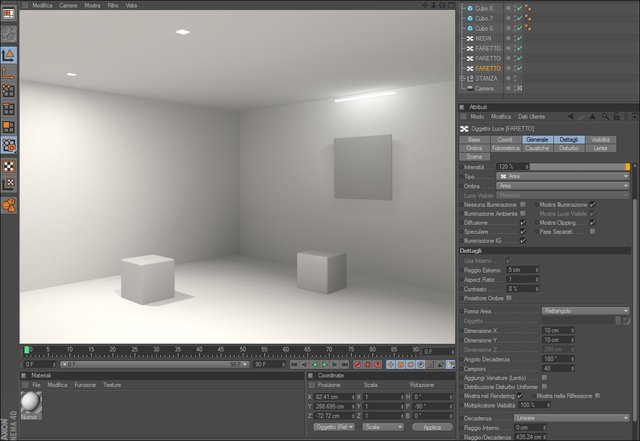Expand the STANZA object tree node
The image size is (640, 441).
pos(462,78)
